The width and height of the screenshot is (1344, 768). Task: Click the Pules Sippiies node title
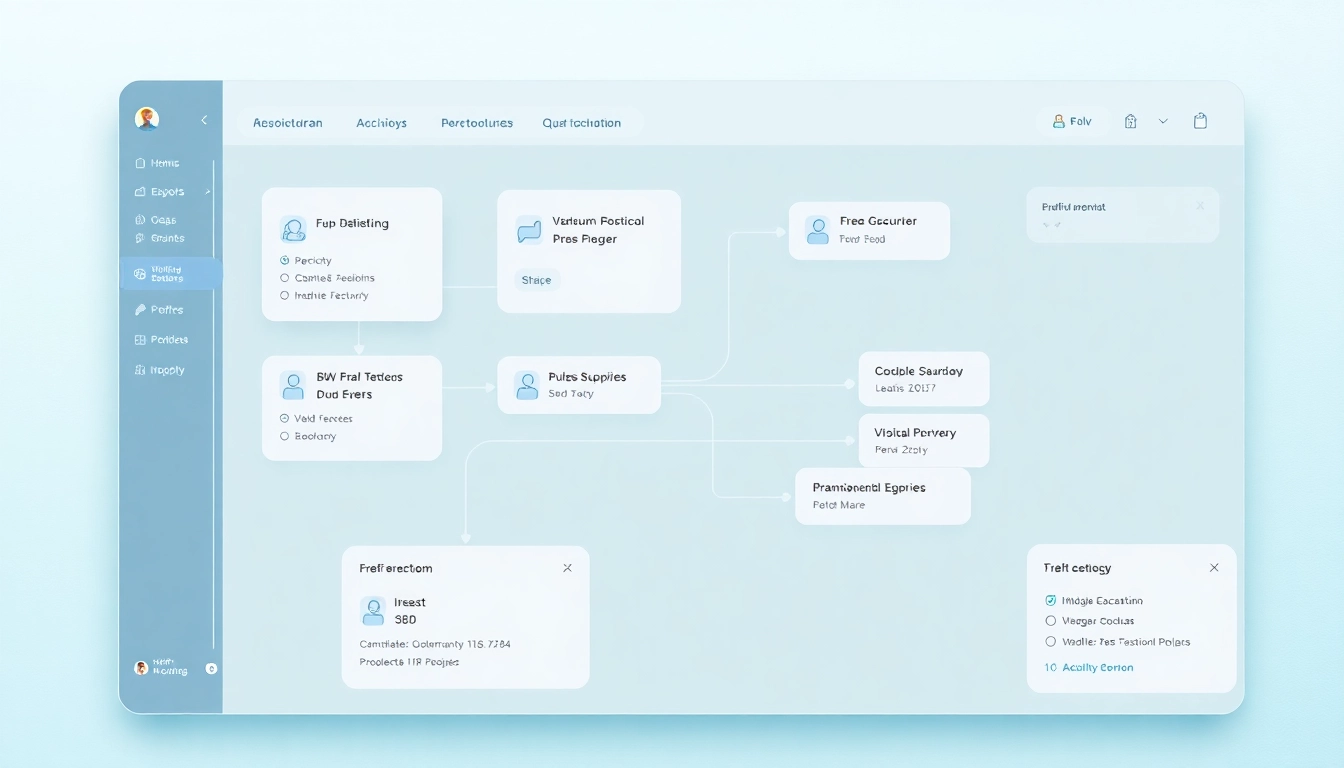[x=587, y=377]
